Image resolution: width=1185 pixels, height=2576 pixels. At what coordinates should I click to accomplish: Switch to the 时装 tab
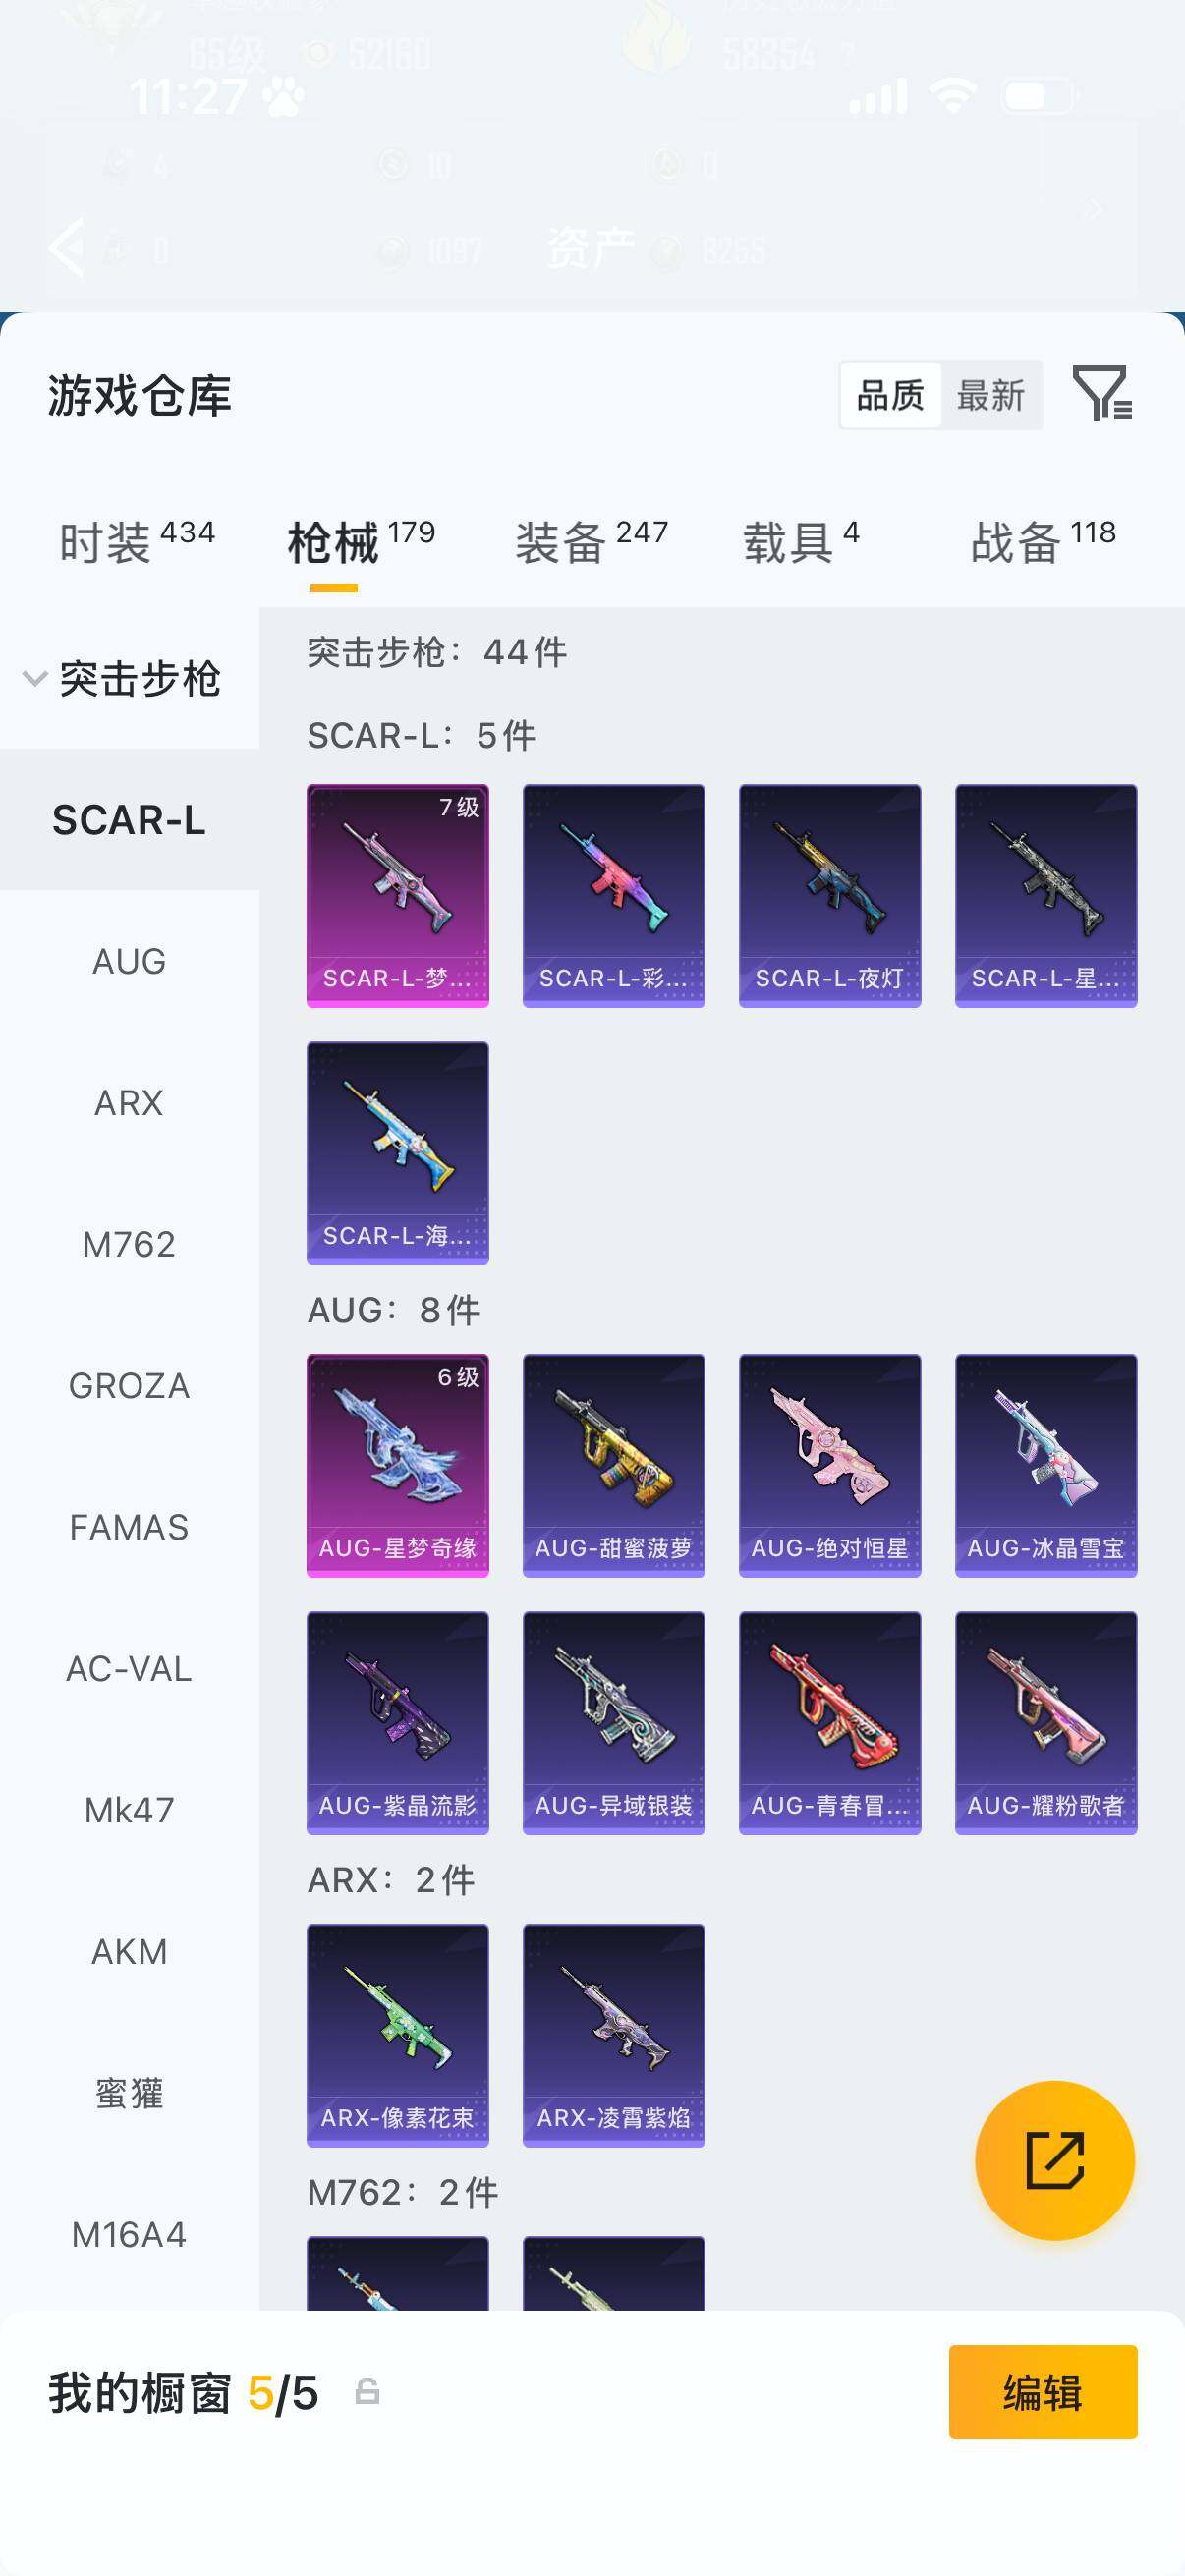tap(137, 542)
